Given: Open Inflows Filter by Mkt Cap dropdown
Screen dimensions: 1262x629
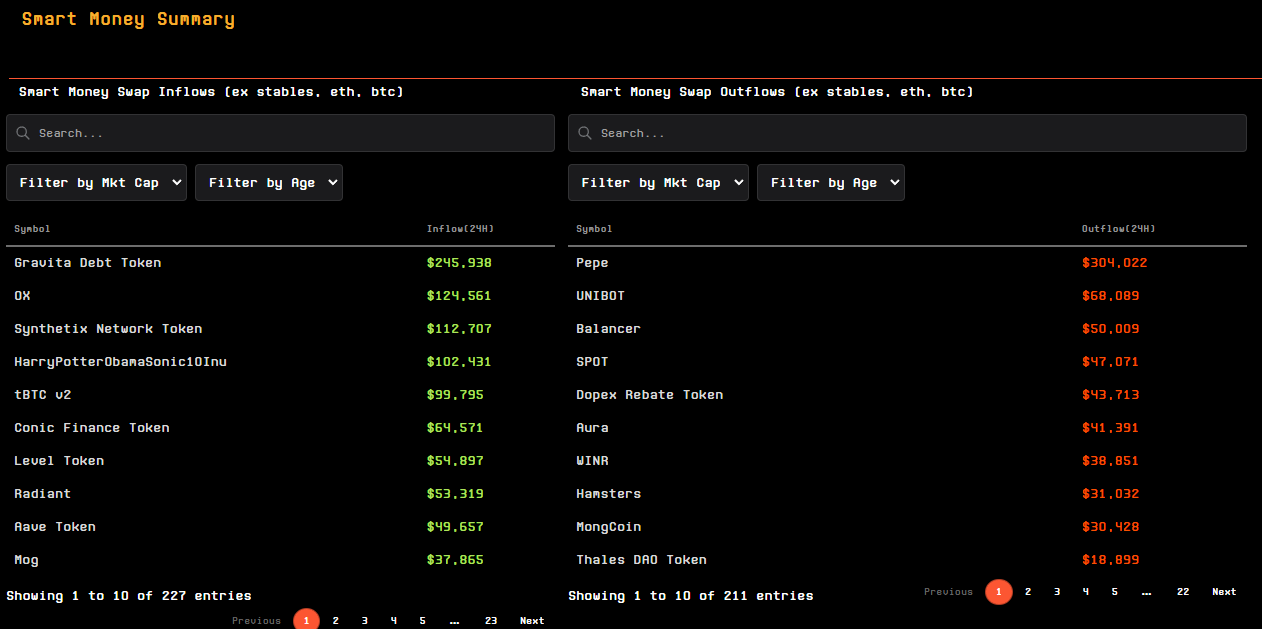Looking at the screenshot, I should pos(96,183).
